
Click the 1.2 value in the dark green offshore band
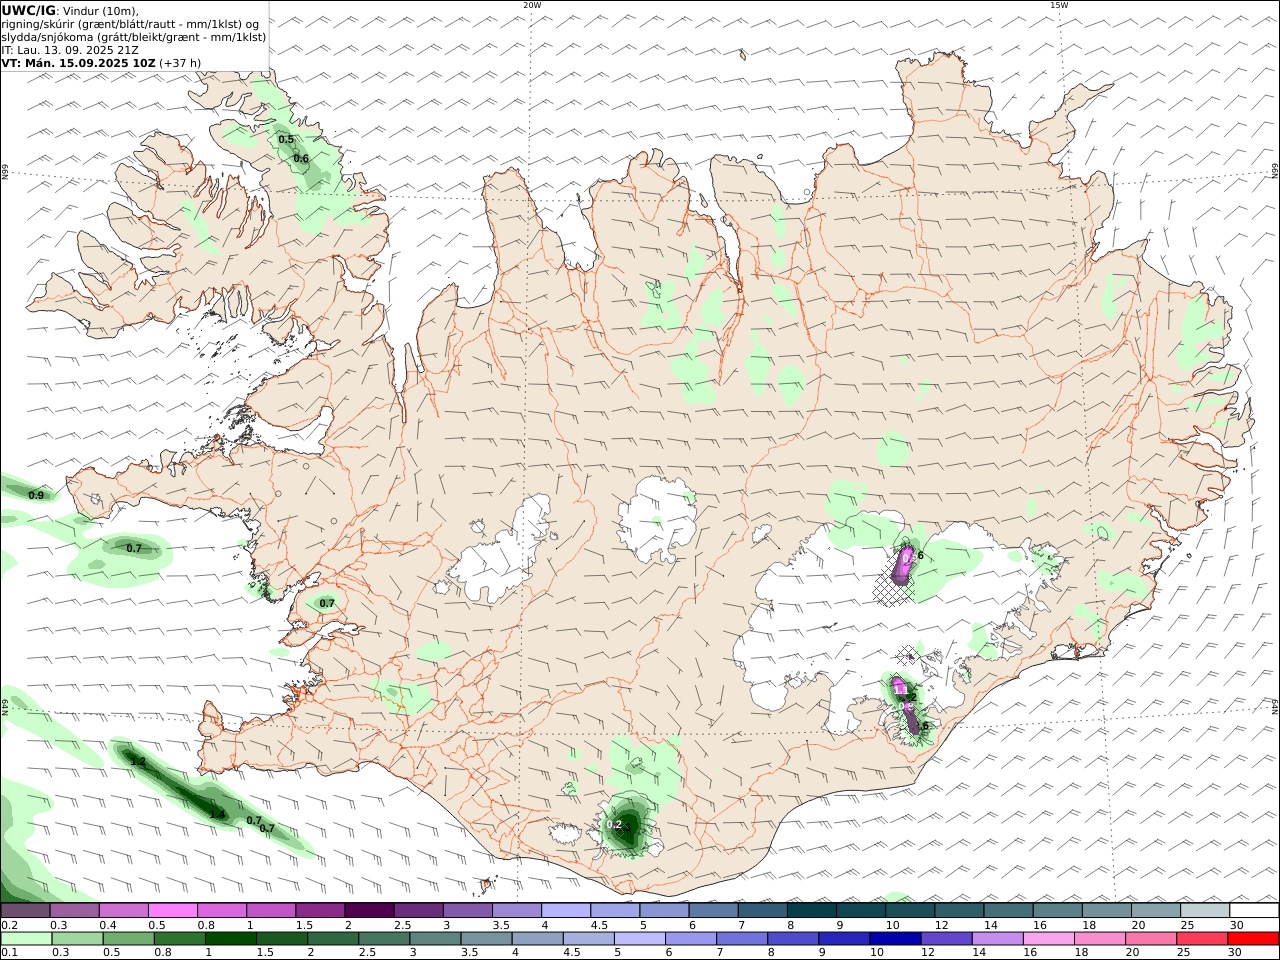[138, 762]
